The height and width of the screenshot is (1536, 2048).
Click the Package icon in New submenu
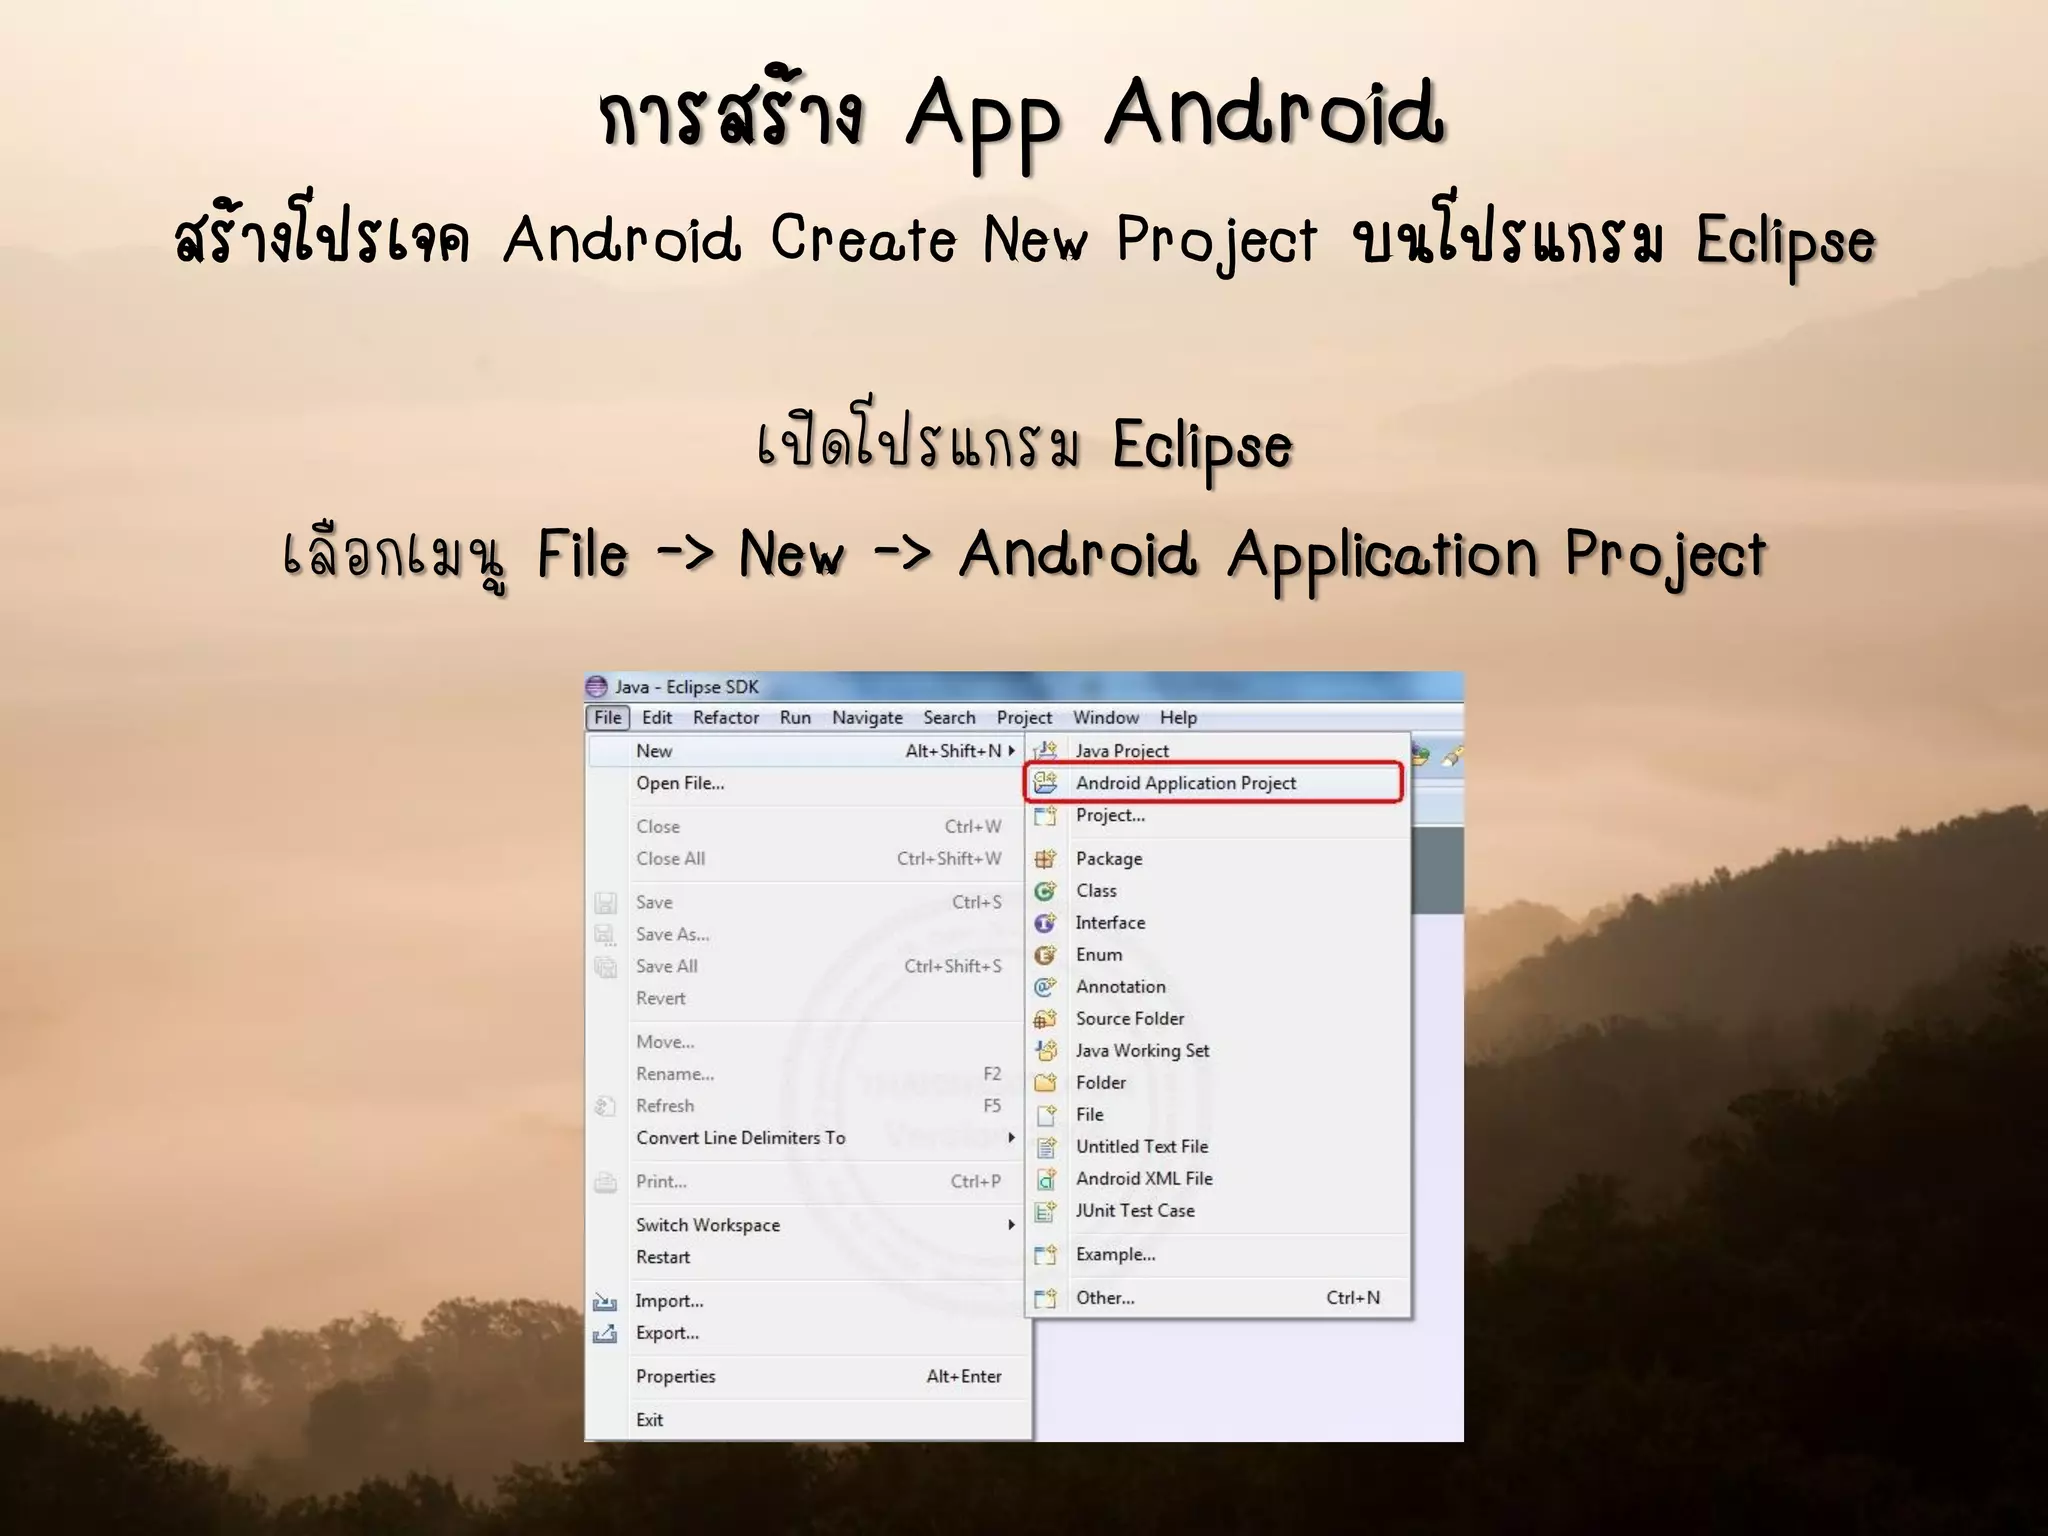(x=1045, y=858)
